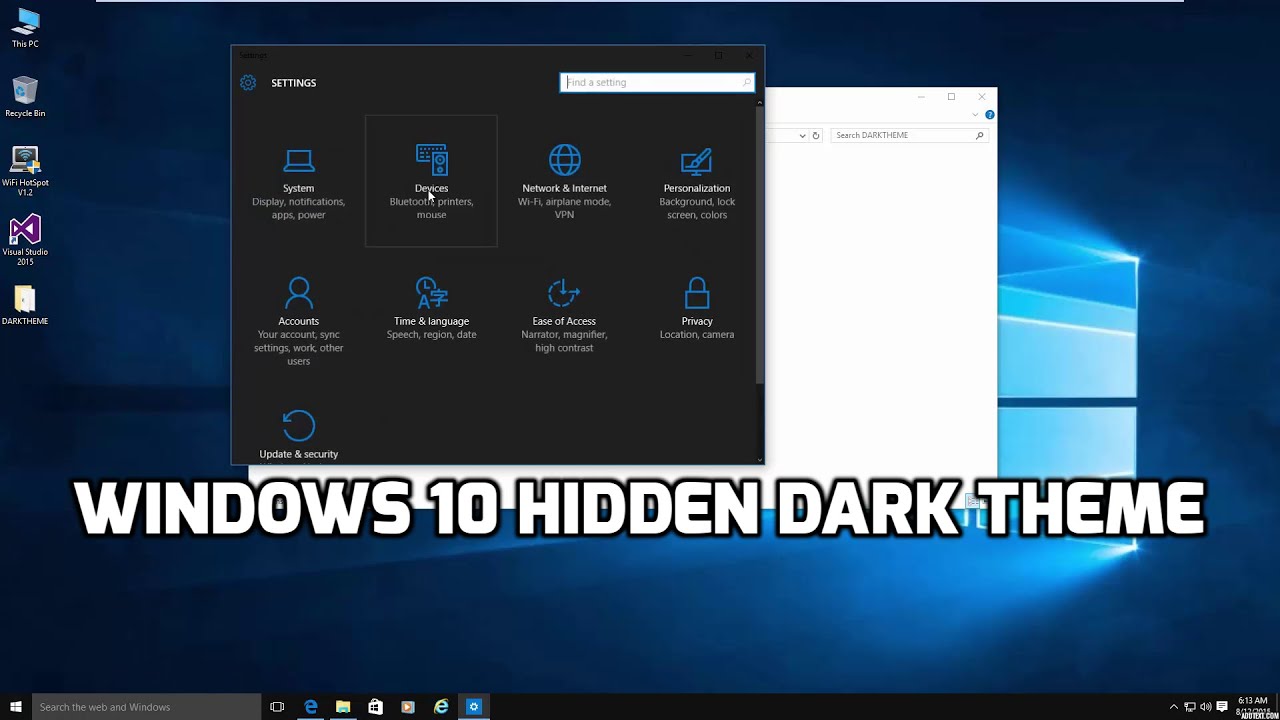The height and width of the screenshot is (720, 1280).
Task: Click the taskbar clock showing 6:13 AM
Action: click(1253, 705)
